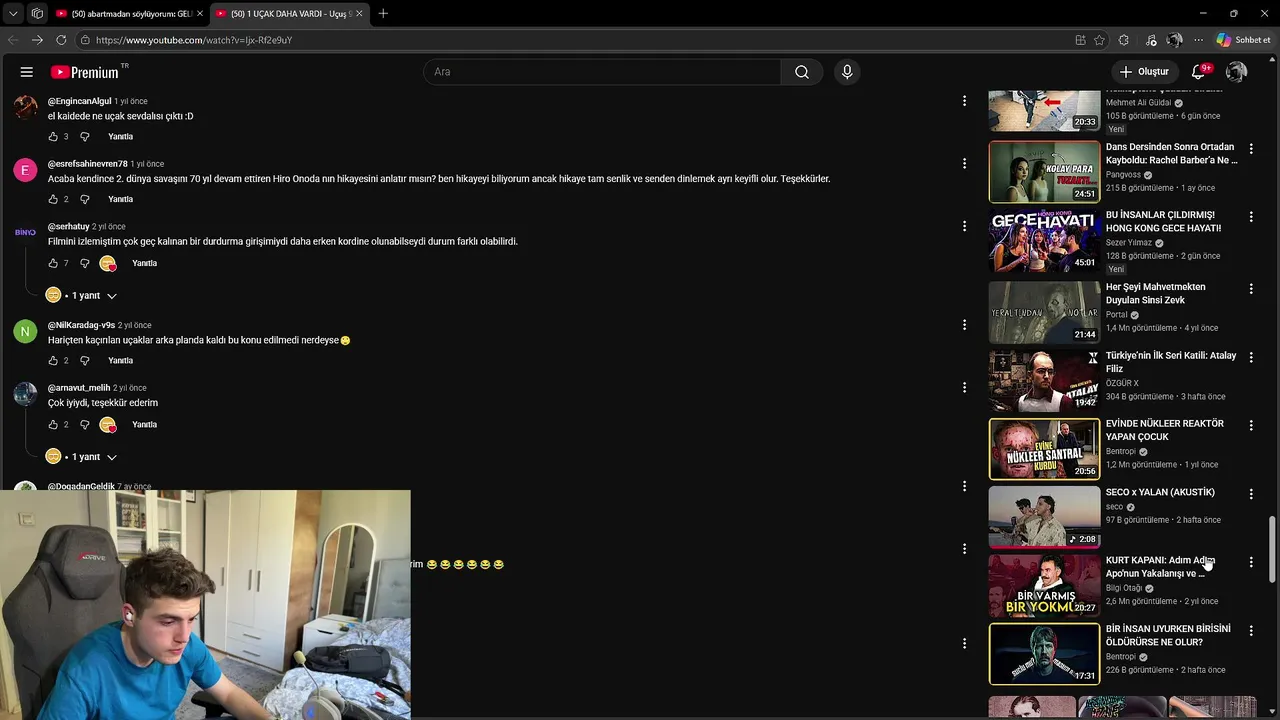Open more options for KURT KAPANI video
The height and width of the screenshot is (720, 1280).
click(x=1251, y=562)
